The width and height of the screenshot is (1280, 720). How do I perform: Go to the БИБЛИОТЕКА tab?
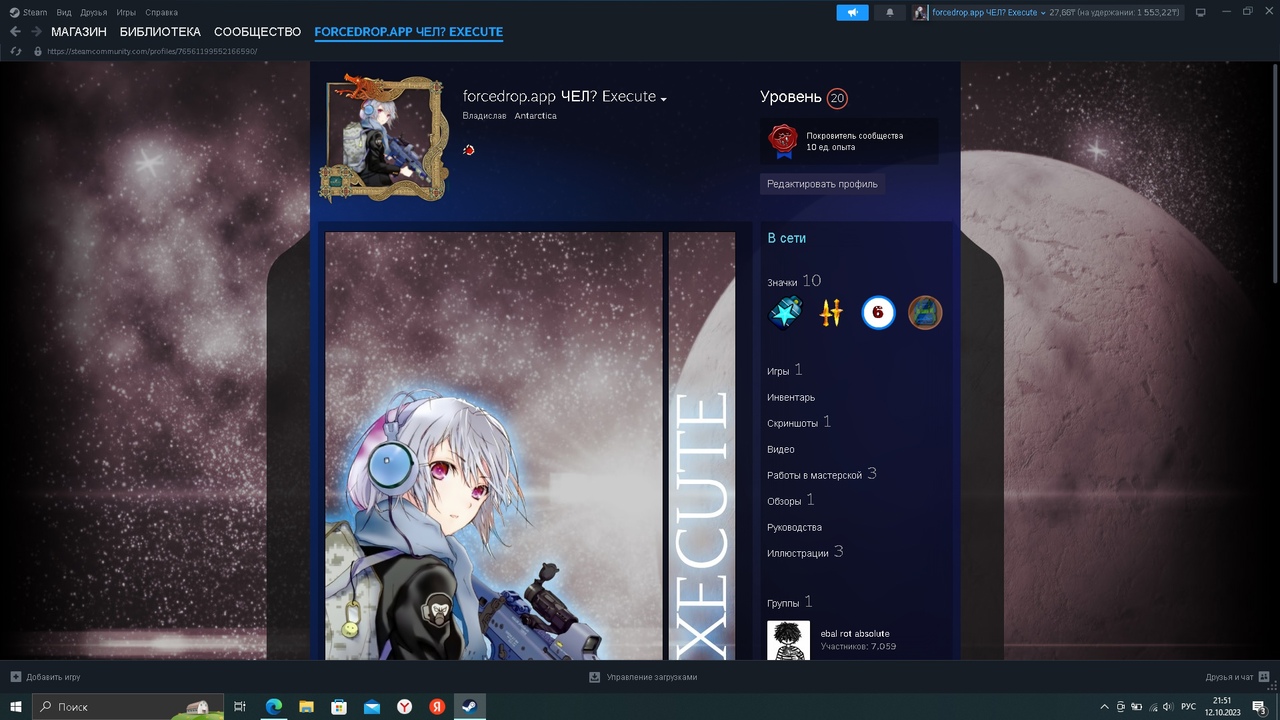pos(160,32)
